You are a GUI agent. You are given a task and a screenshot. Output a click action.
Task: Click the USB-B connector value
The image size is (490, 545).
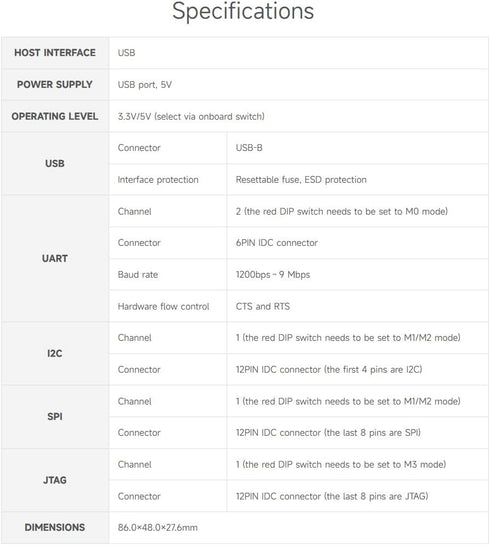click(249, 148)
